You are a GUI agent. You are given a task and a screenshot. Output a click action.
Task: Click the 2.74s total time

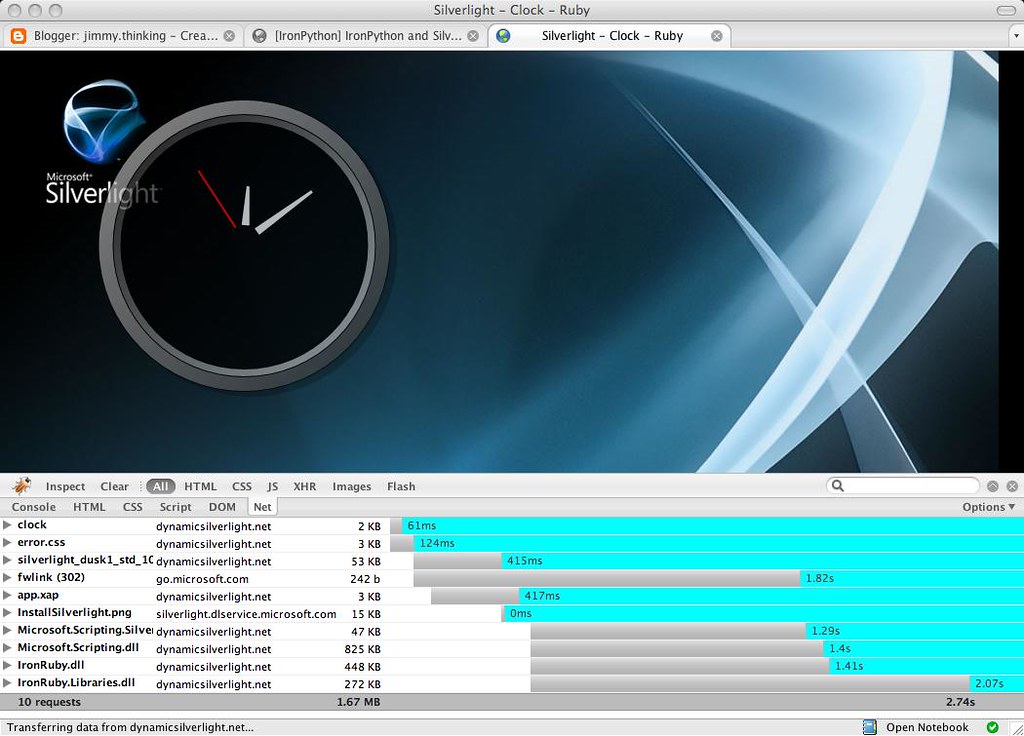point(960,702)
